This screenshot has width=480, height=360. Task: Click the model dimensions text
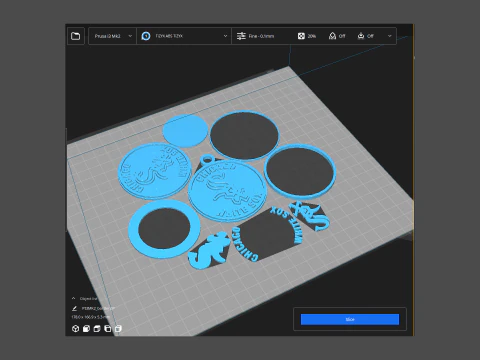click(x=91, y=317)
